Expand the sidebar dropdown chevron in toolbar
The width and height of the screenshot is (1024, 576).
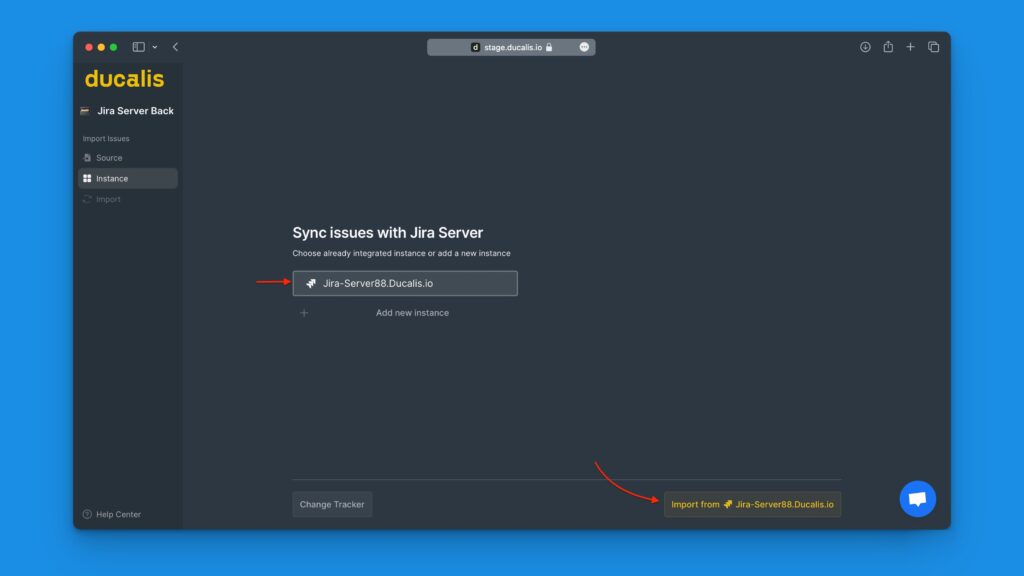[x=155, y=47]
